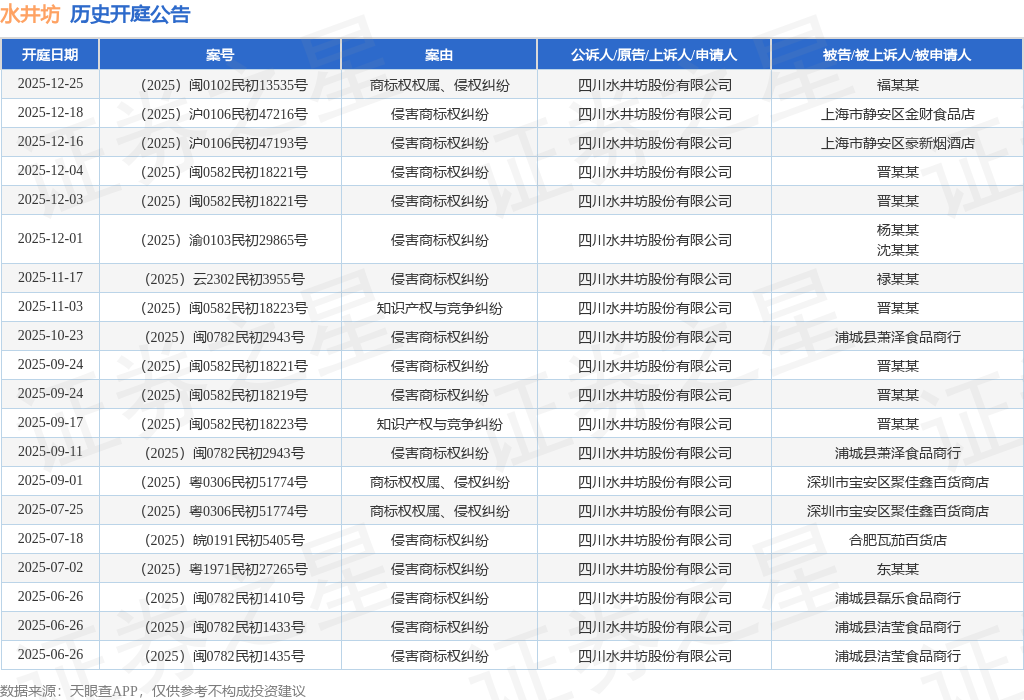Click the date cell 2025-12-03

click(50, 199)
